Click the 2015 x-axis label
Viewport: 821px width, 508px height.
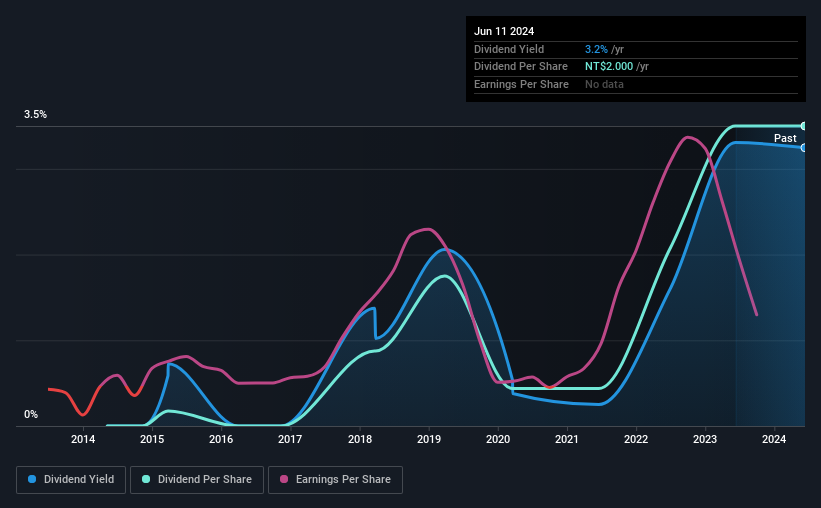152,439
